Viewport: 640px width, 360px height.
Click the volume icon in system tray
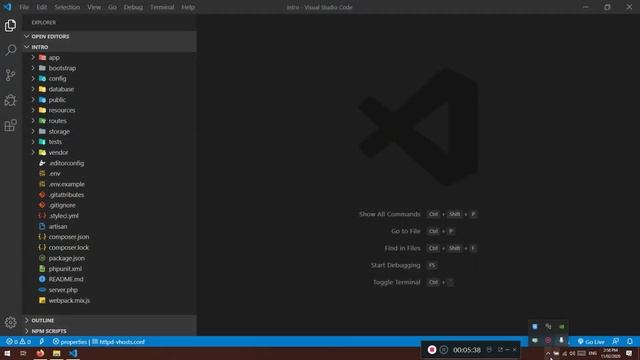pyautogui.click(x=572, y=353)
